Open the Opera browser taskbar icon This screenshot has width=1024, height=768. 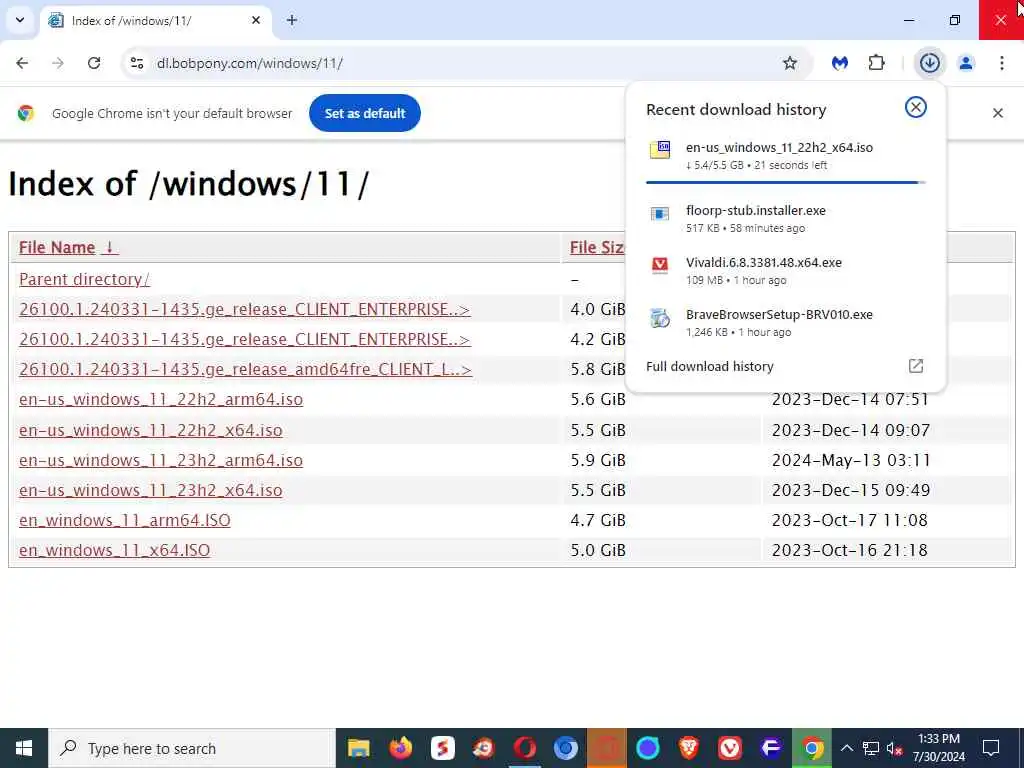pyautogui.click(x=524, y=748)
